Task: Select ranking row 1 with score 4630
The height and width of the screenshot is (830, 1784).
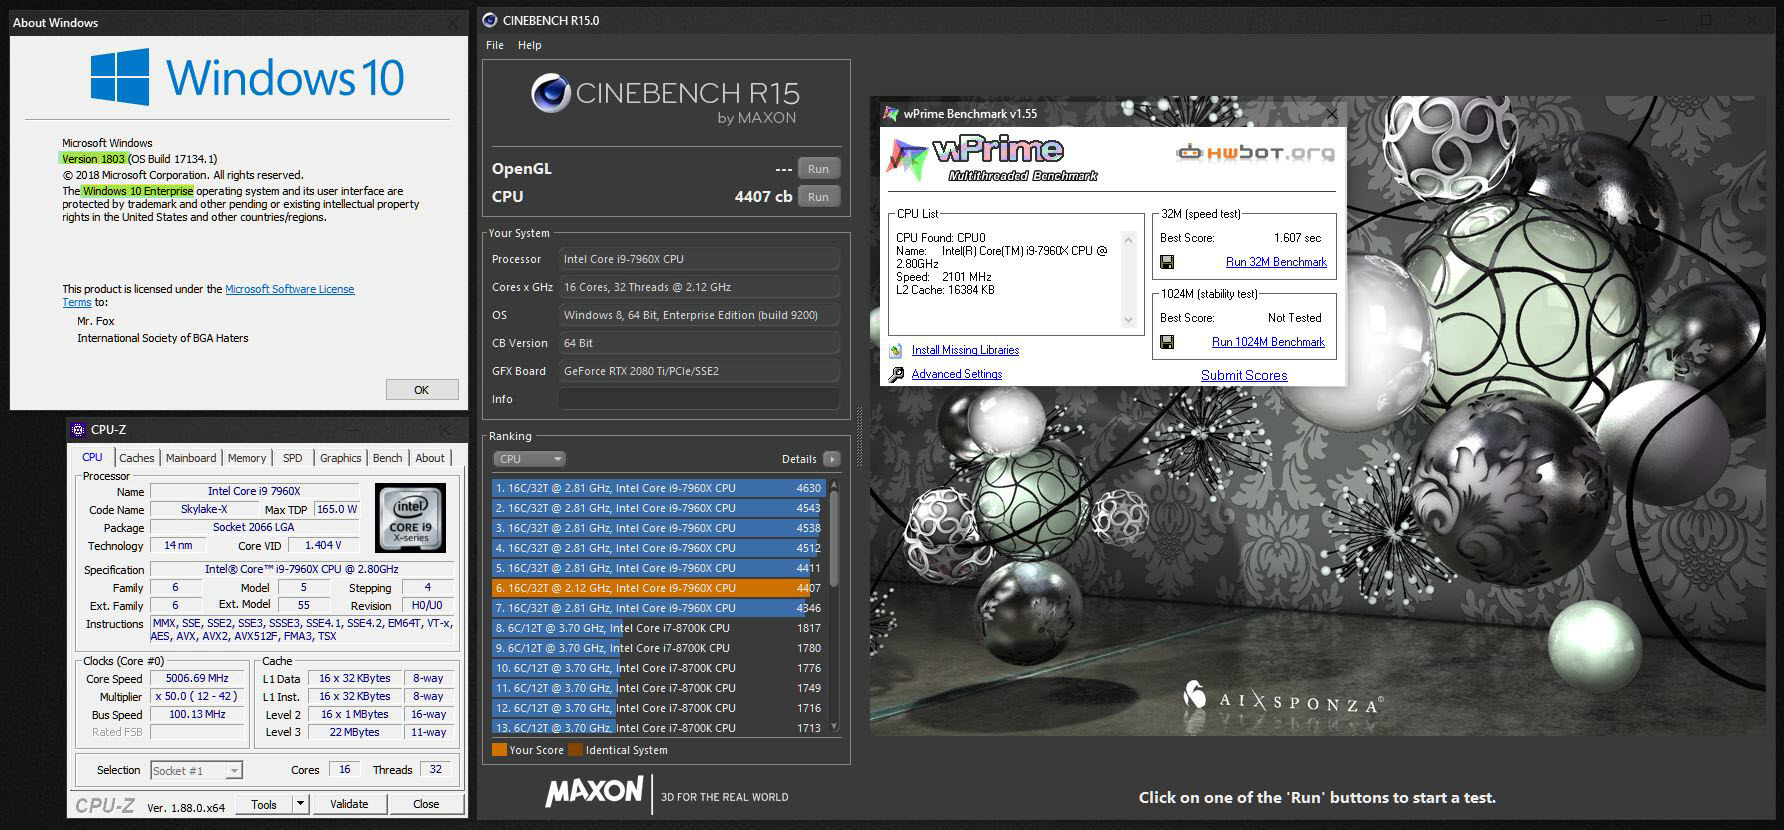Action: [x=657, y=488]
